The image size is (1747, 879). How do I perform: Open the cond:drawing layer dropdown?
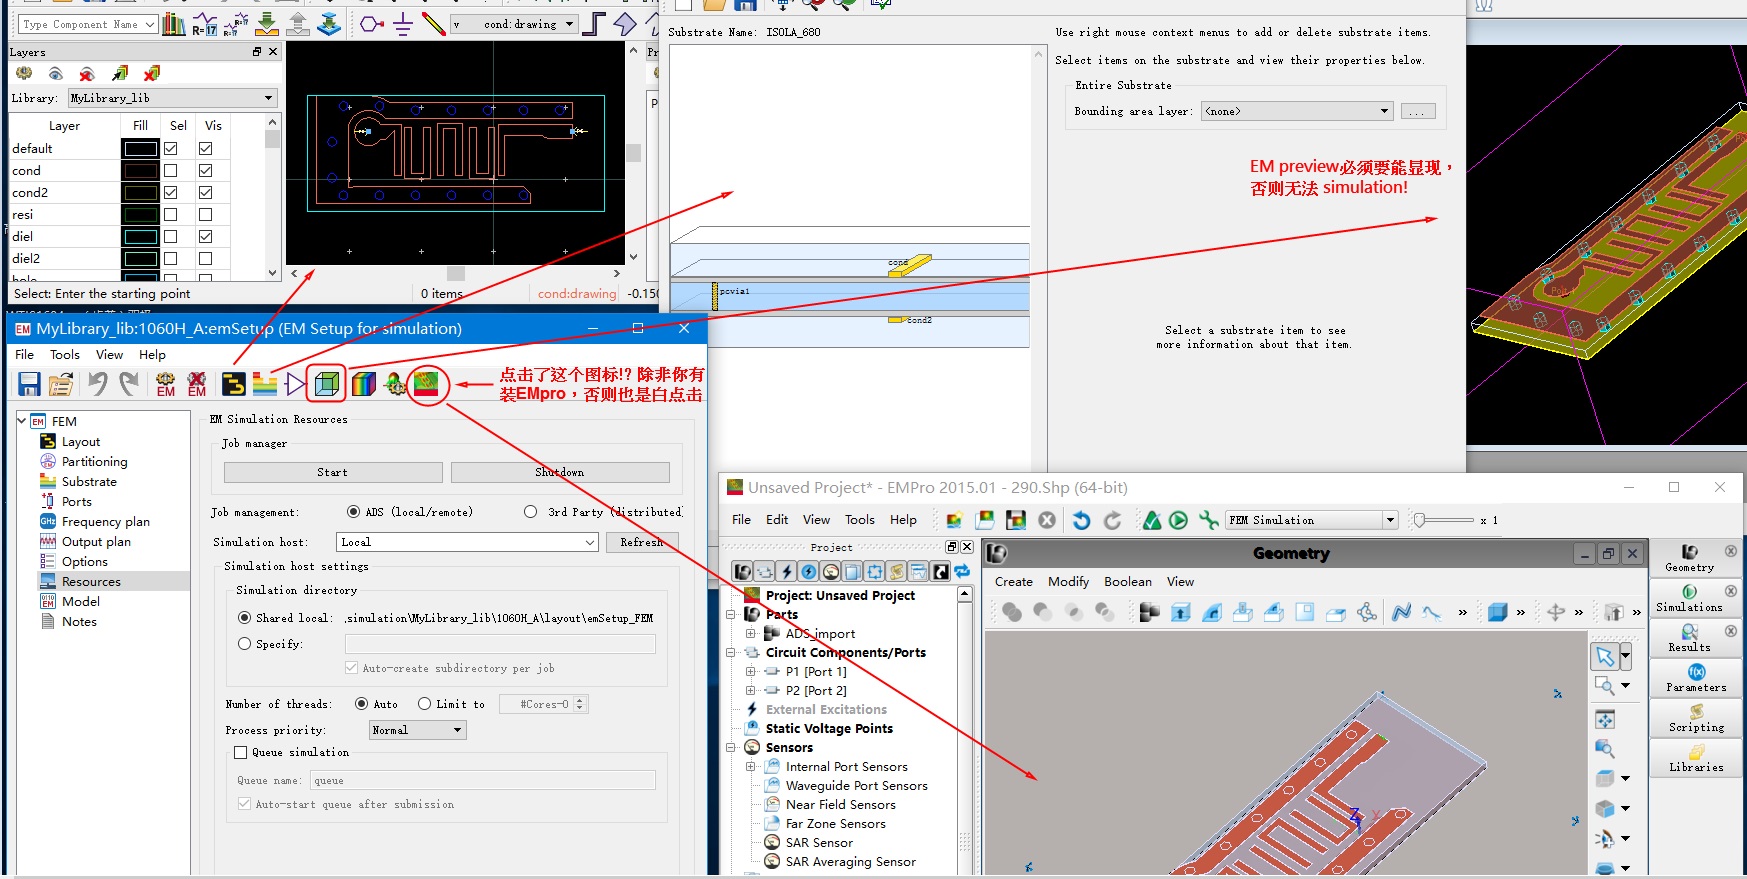click(x=514, y=24)
